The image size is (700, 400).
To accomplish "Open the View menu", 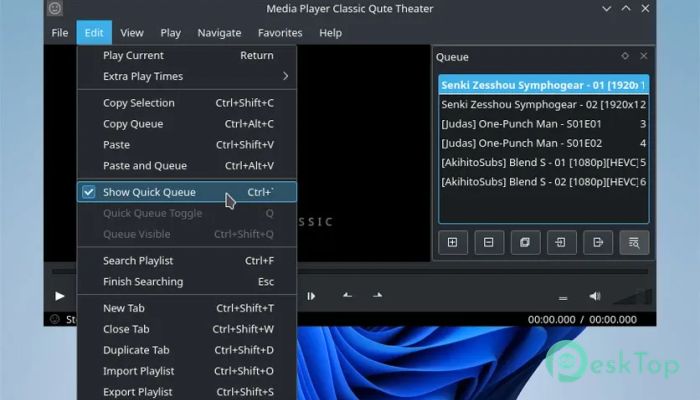I will [x=132, y=33].
